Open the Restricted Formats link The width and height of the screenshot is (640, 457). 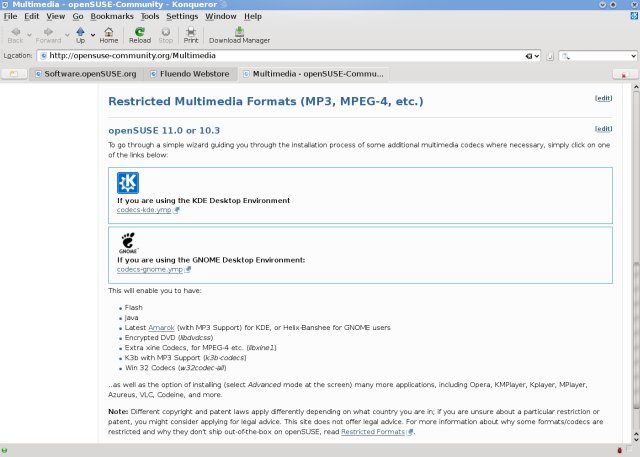[x=373, y=432]
